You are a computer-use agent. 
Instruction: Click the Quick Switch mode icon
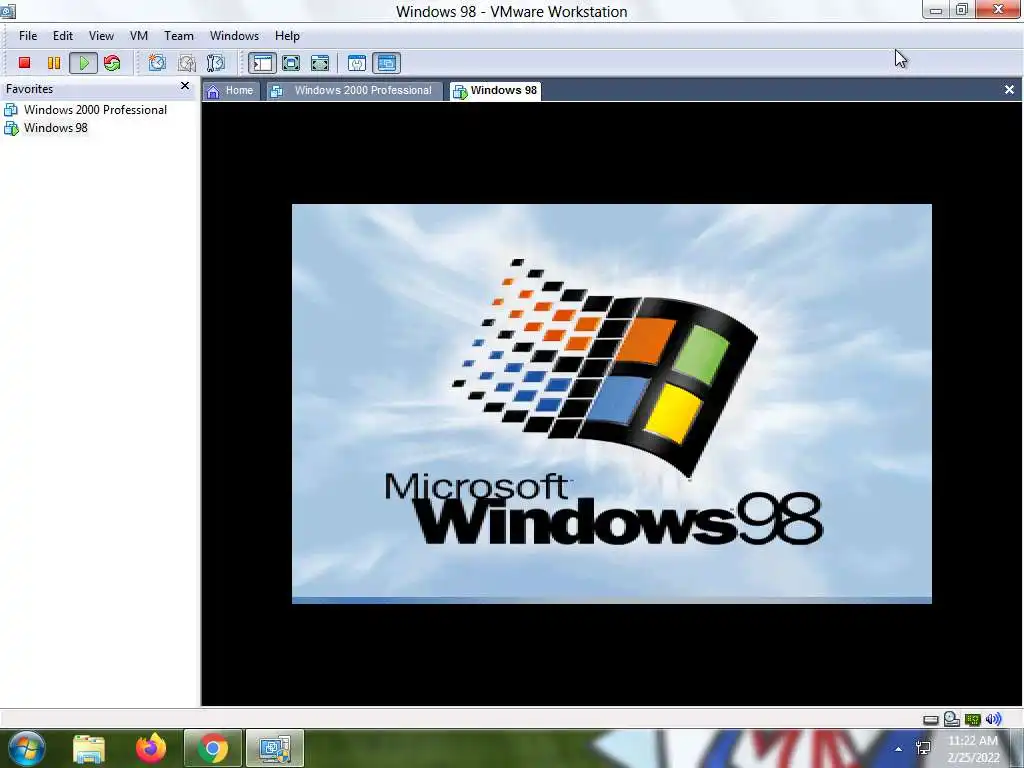320,63
